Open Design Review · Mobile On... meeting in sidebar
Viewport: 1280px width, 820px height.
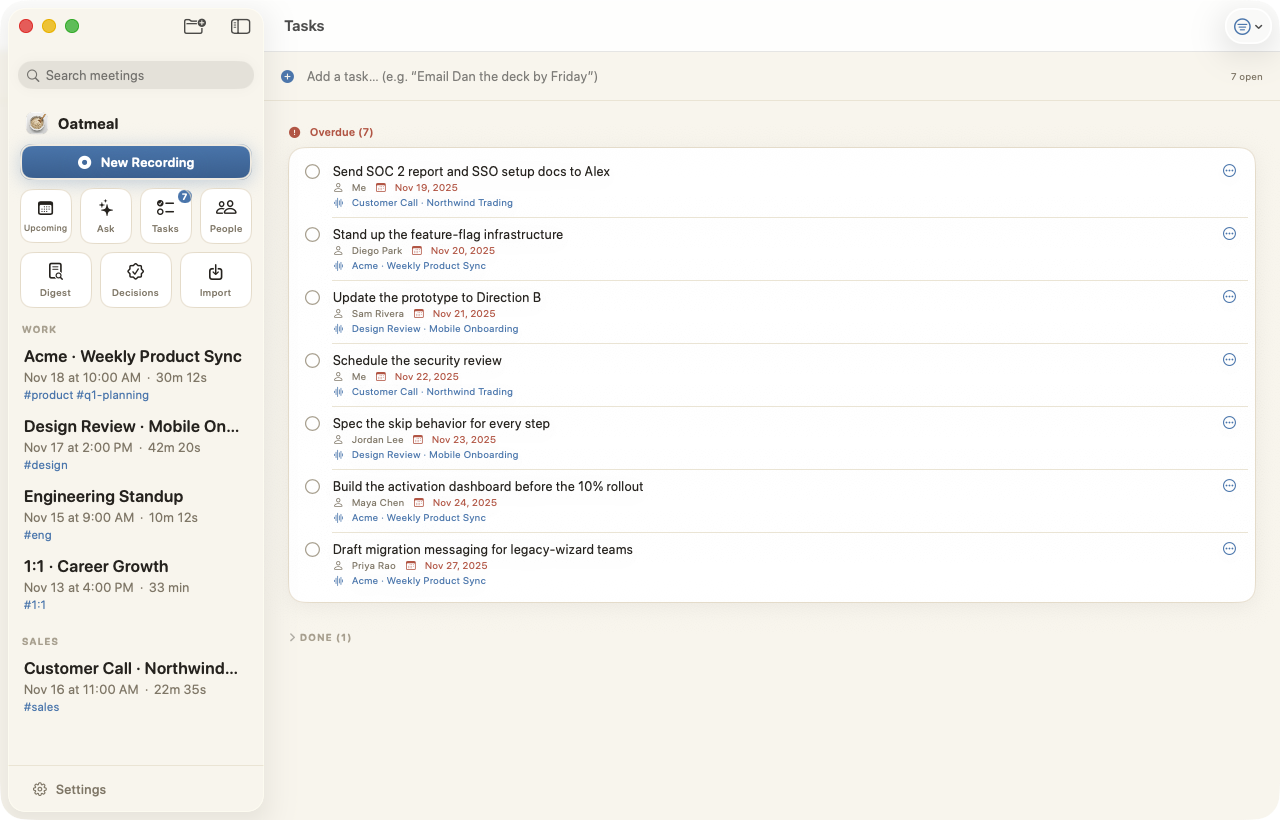(136, 445)
